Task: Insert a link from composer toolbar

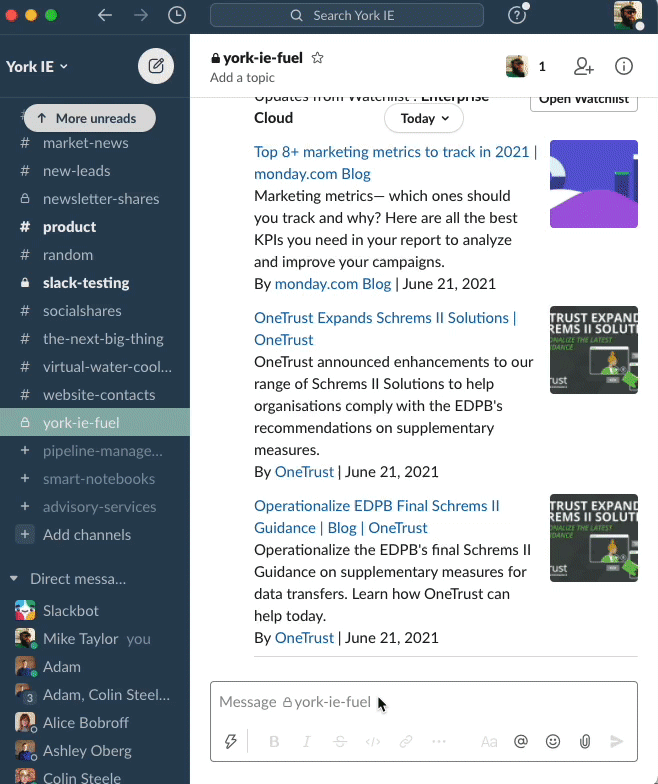Action: (406, 741)
